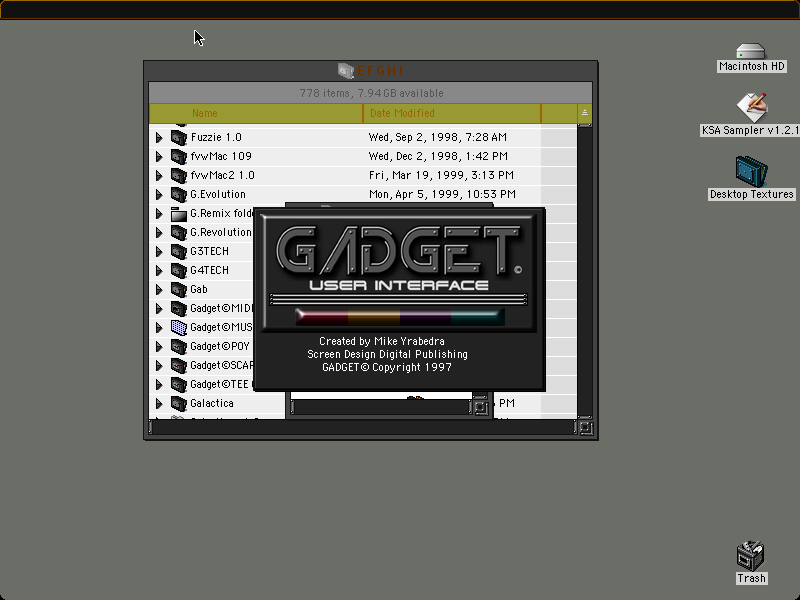Click the 'Galactica' file name

[212, 404]
